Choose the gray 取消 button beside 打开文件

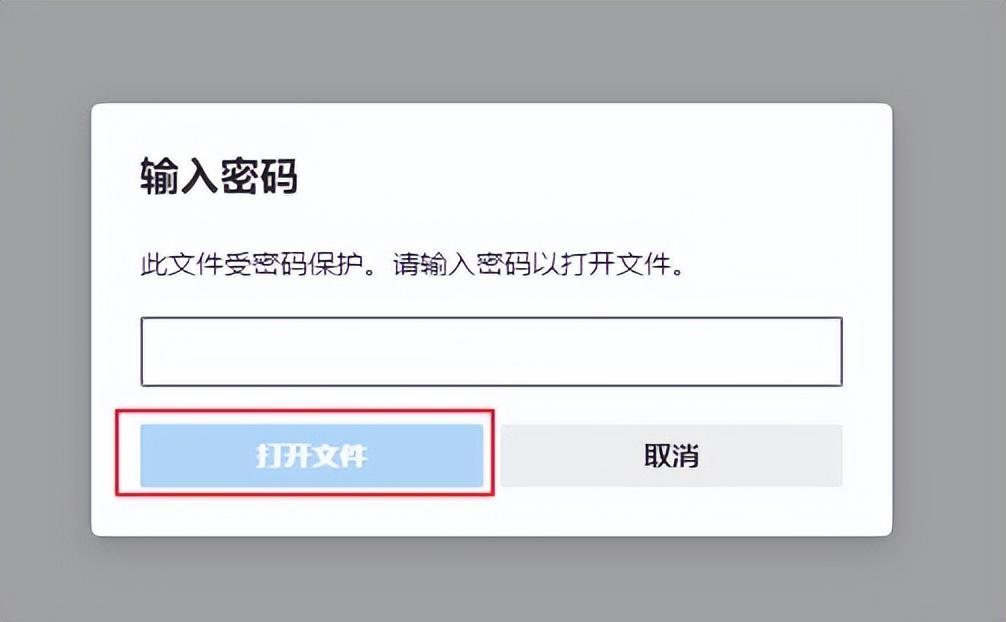[671, 456]
